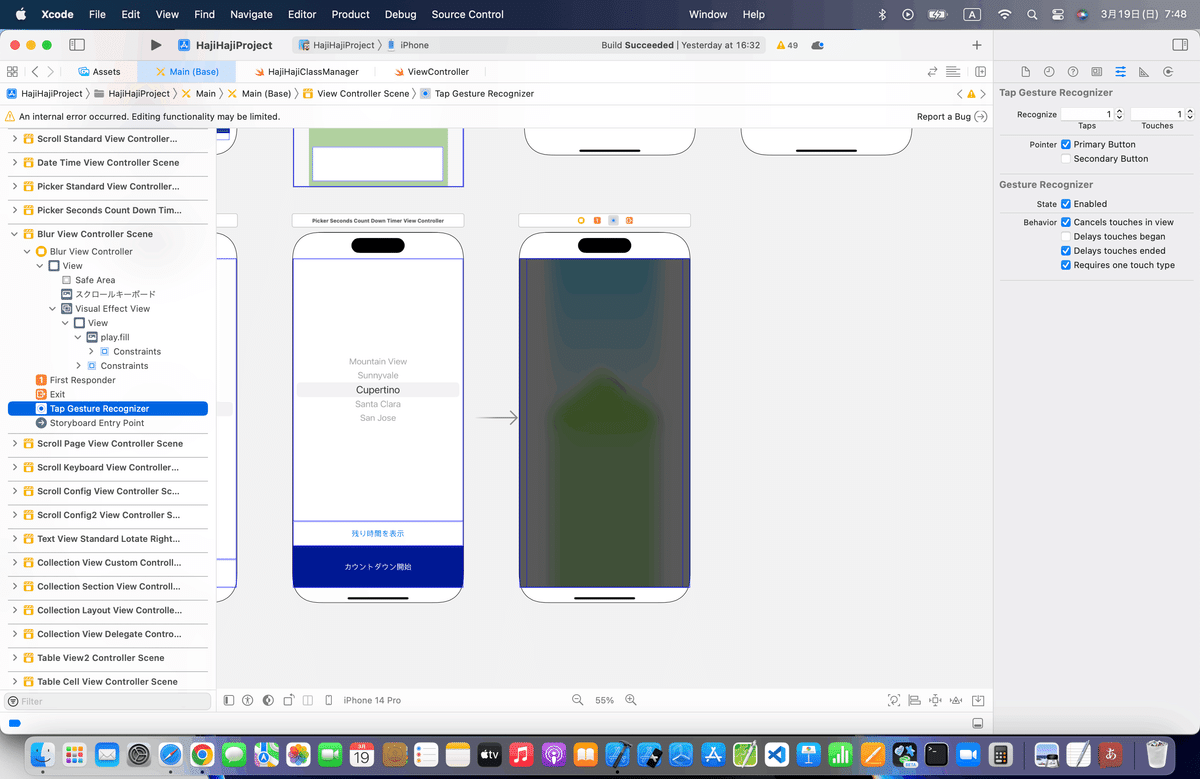Switch to the ViewController tab
This screenshot has width=1200, height=779.
coord(432,72)
